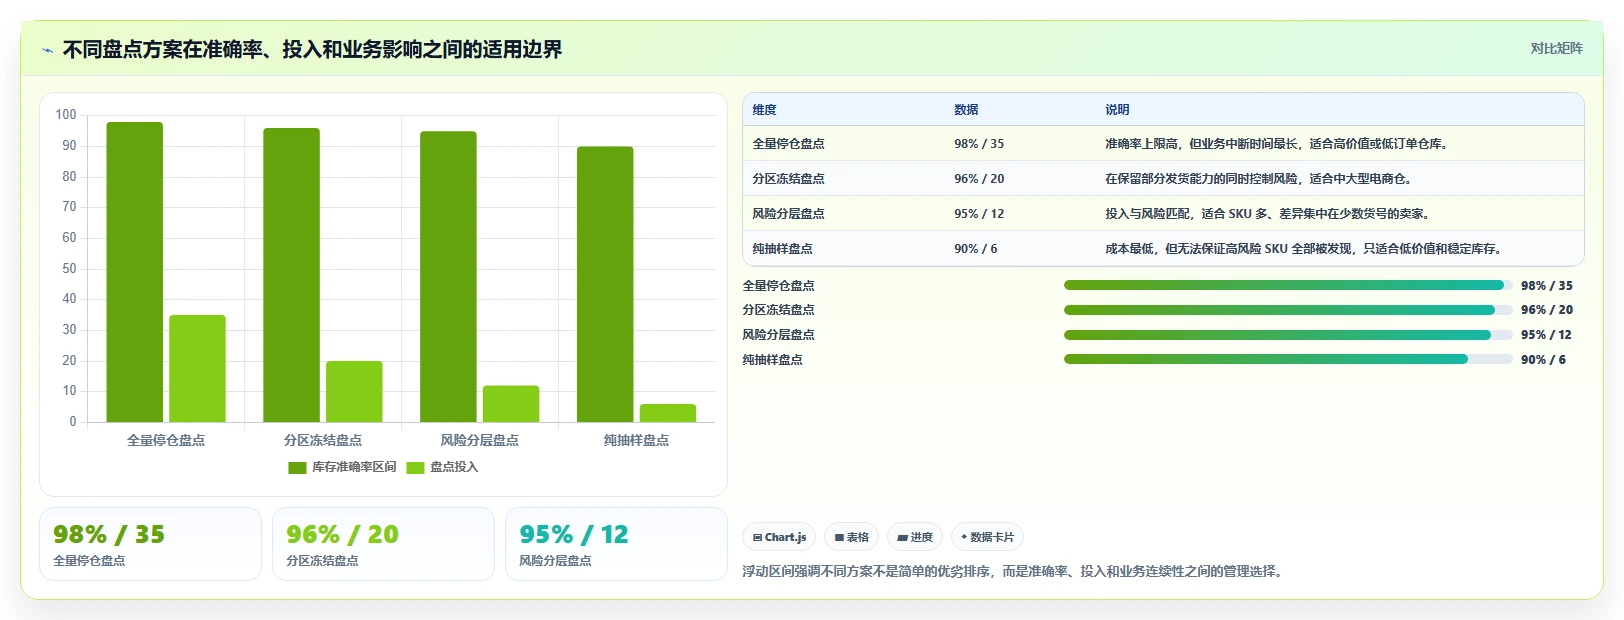Image resolution: width=1624 pixels, height=620 pixels.
Task: Select the 纯抽样盘点 table row name
Action: [782, 249]
